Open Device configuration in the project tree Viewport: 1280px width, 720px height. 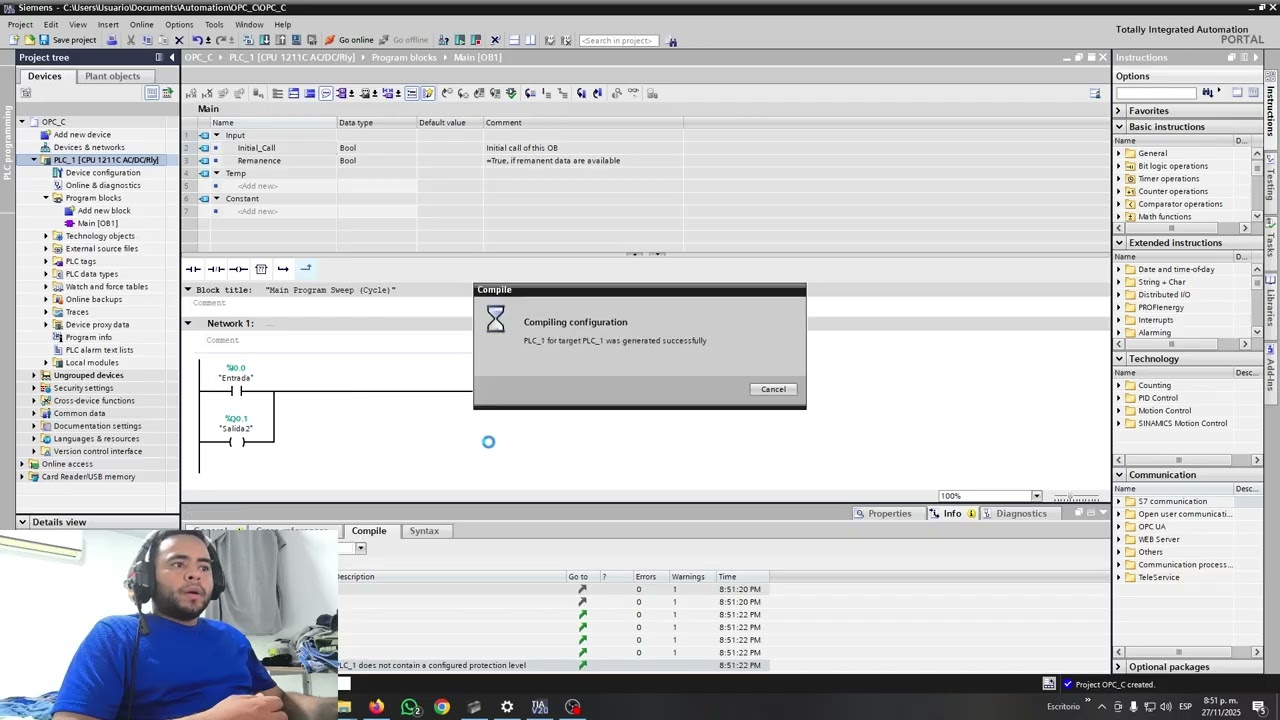pos(103,172)
